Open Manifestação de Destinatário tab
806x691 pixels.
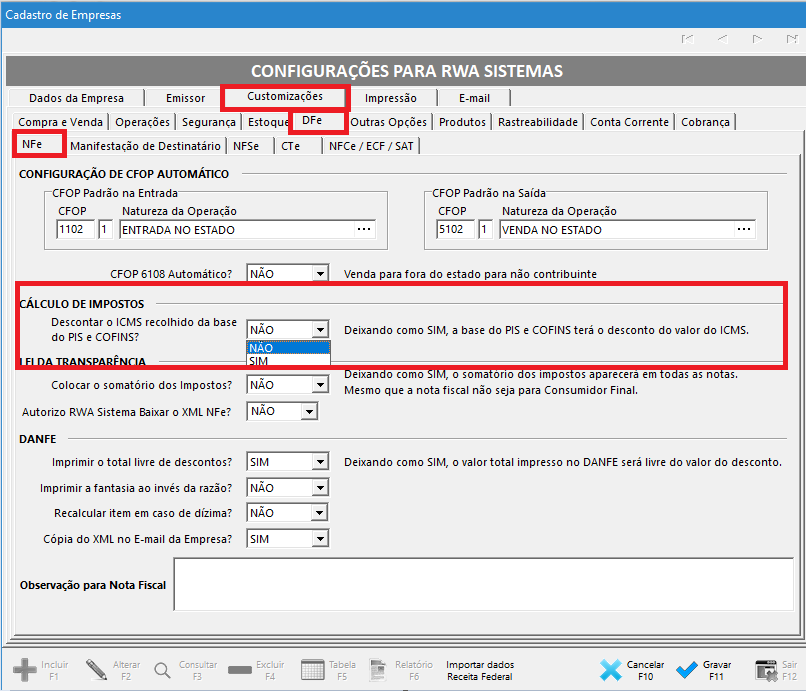tap(145, 147)
